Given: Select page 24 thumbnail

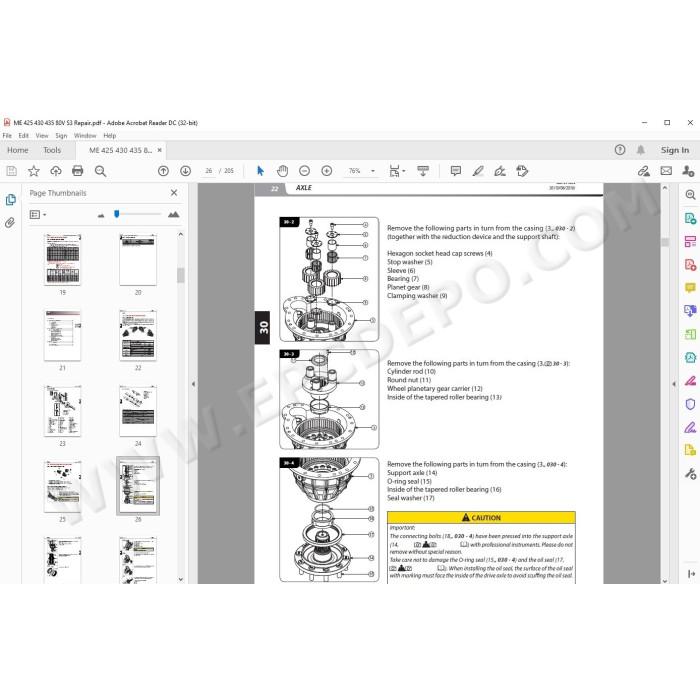Looking at the screenshot, I should click(x=138, y=411).
